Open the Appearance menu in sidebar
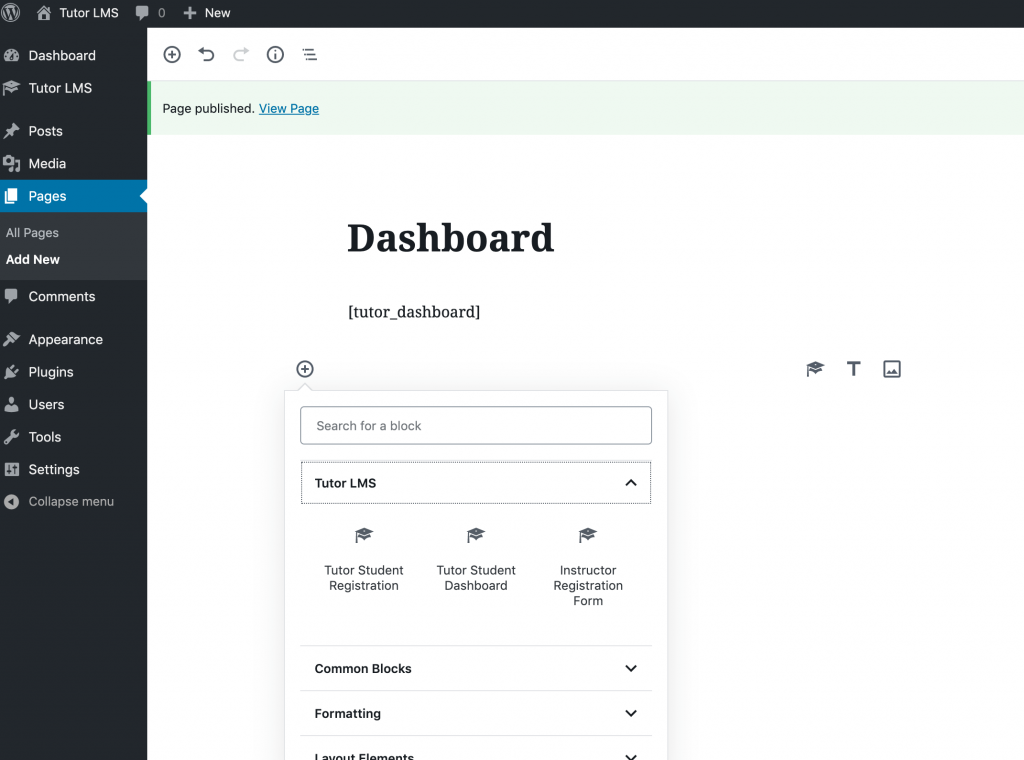1024x760 pixels. [65, 340]
